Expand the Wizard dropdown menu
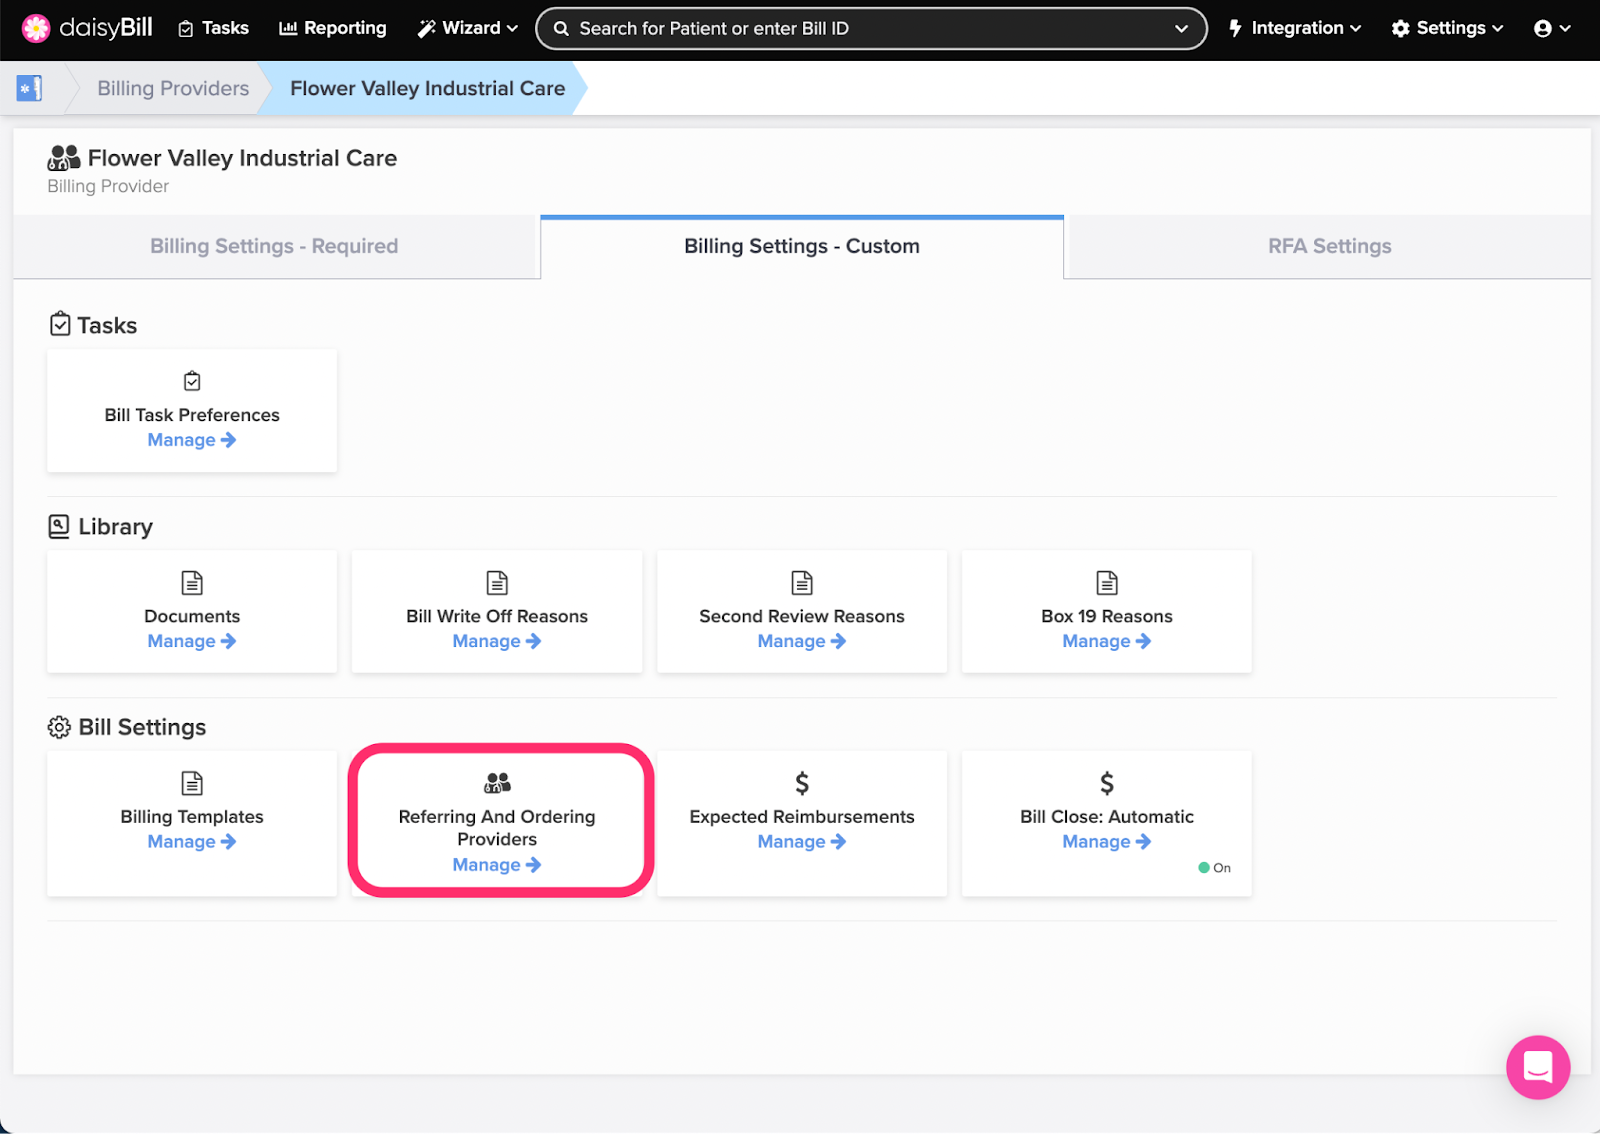Viewport: 1600px width, 1134px height. point(467,28)
